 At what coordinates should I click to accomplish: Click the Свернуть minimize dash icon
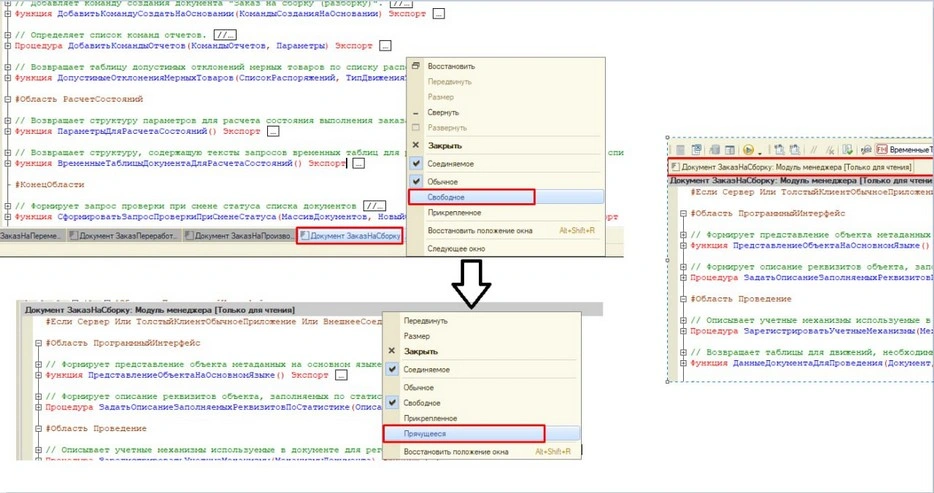pyautogui.click(x=416, y=113)
